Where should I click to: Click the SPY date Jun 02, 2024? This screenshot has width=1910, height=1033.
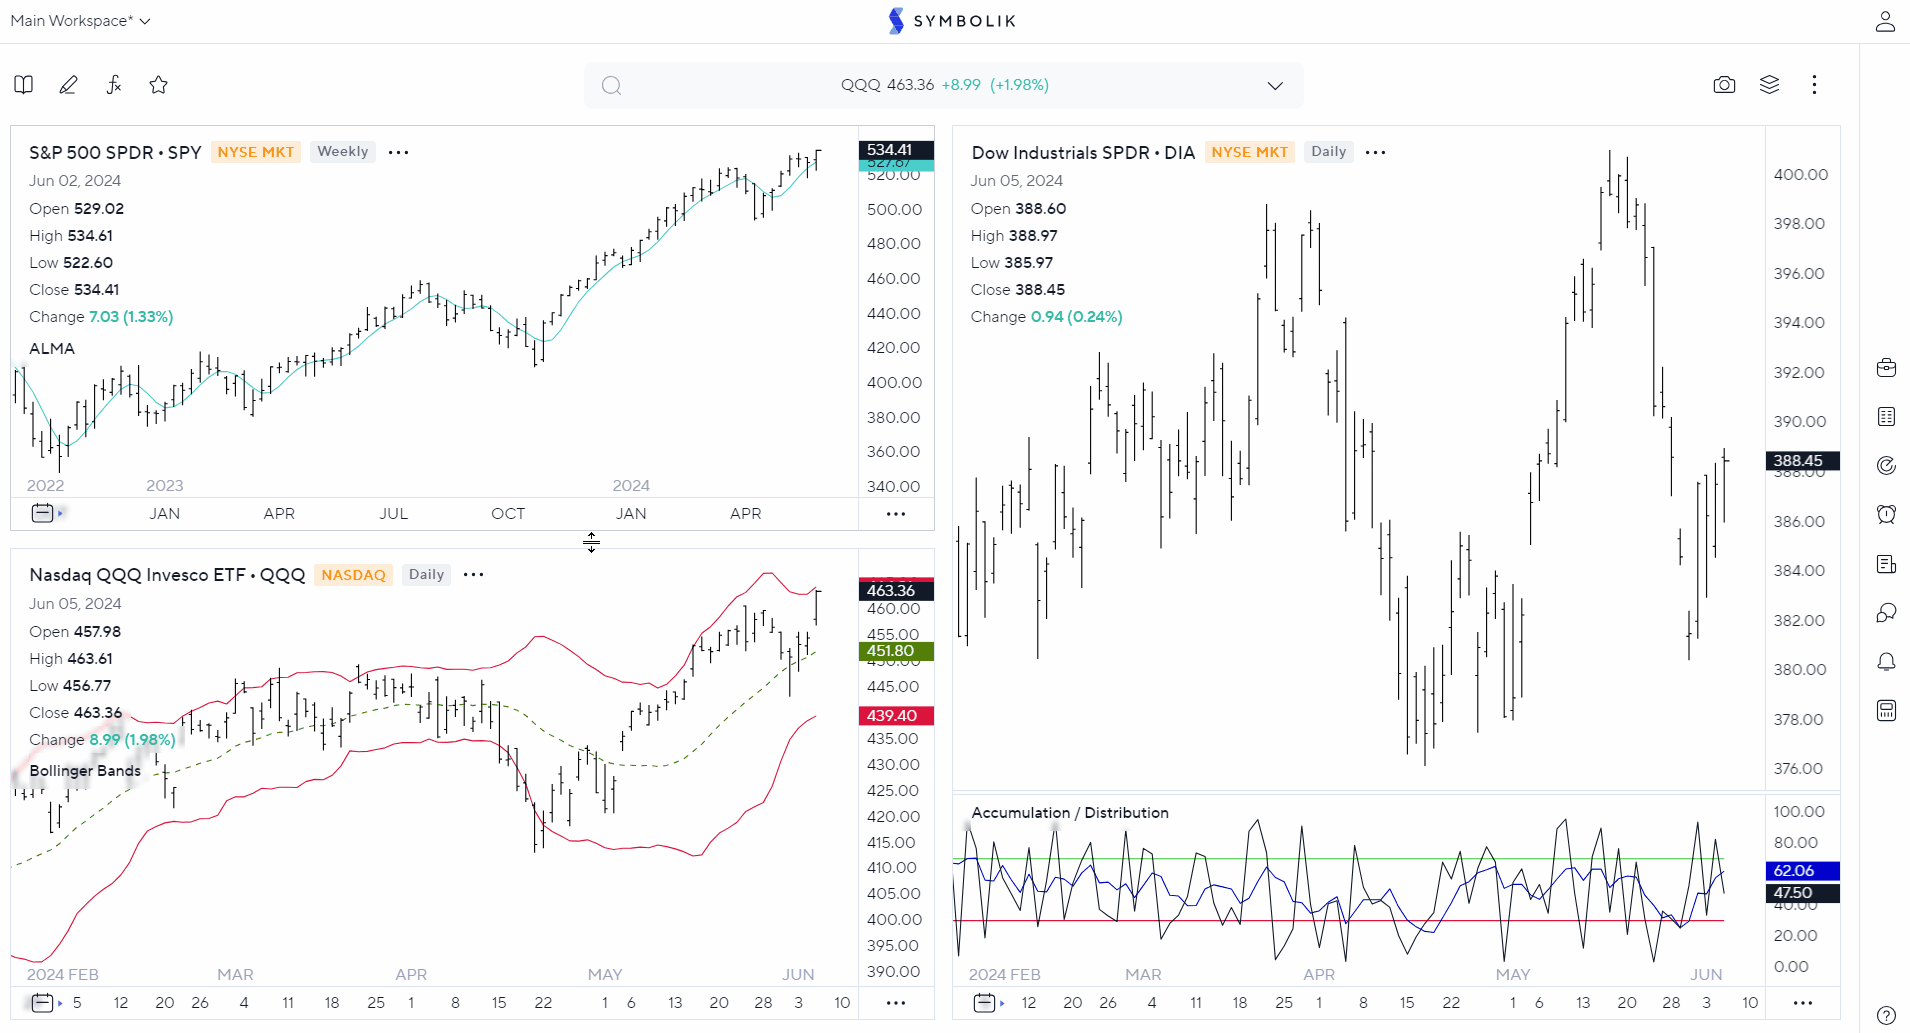(x=75, y=181)
